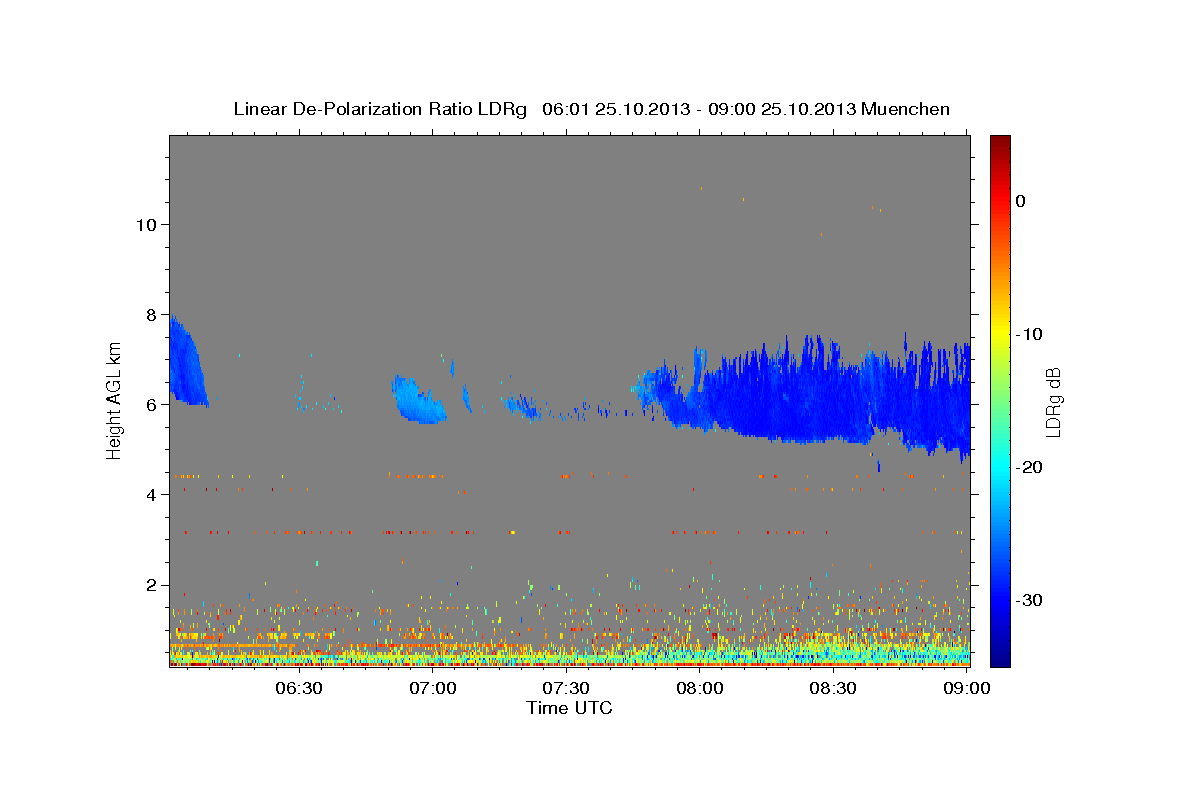Click the colorbar value -20
Viewport: 1200px width, 800px height.
[1029, 467]
